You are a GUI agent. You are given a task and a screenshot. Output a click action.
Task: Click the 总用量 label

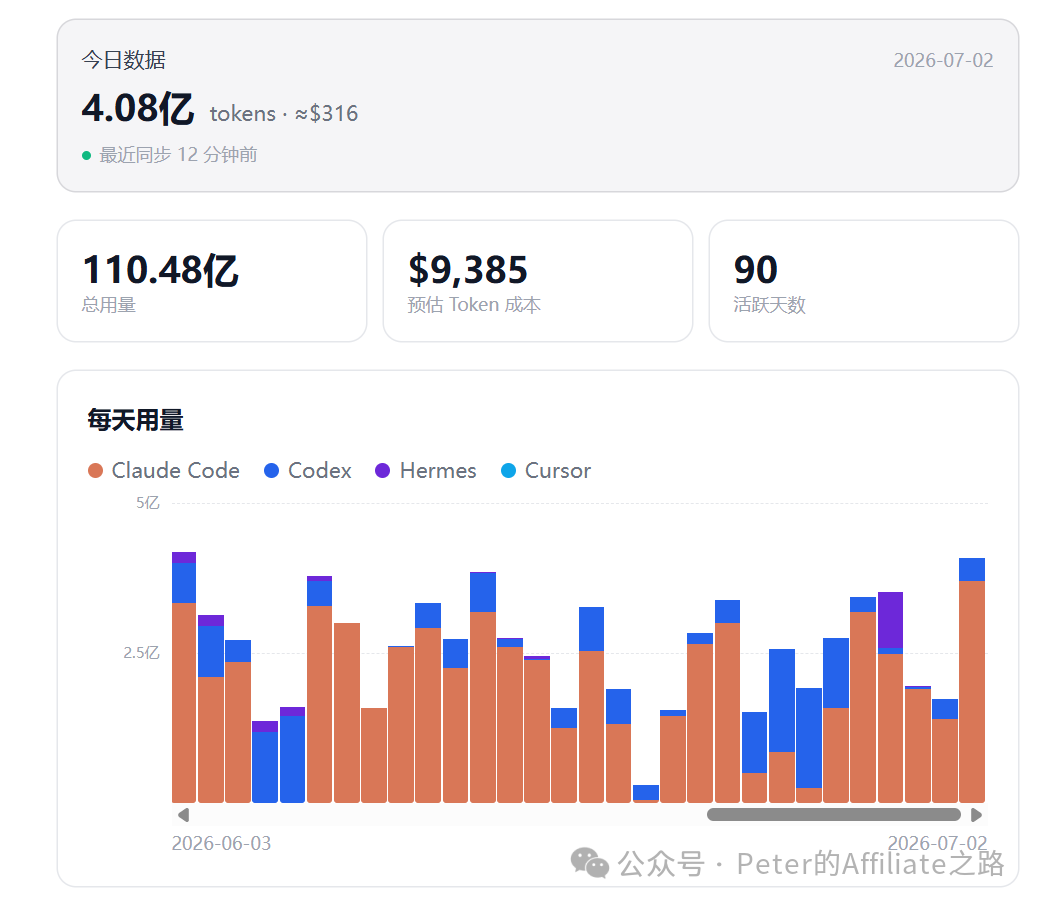[109, 304]
